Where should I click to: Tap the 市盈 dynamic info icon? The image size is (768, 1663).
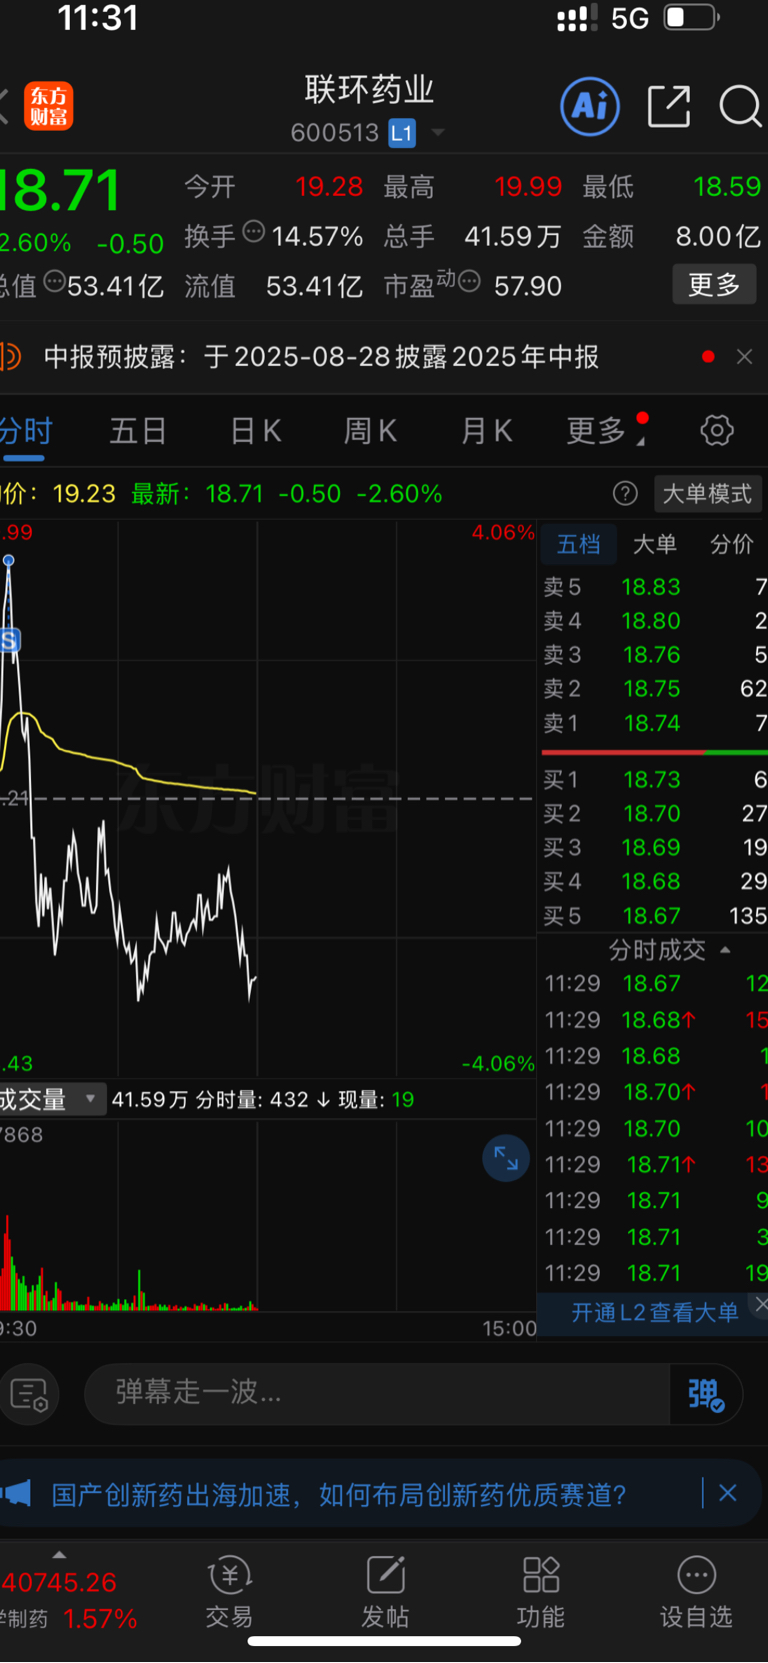click(x=469, y=282)
